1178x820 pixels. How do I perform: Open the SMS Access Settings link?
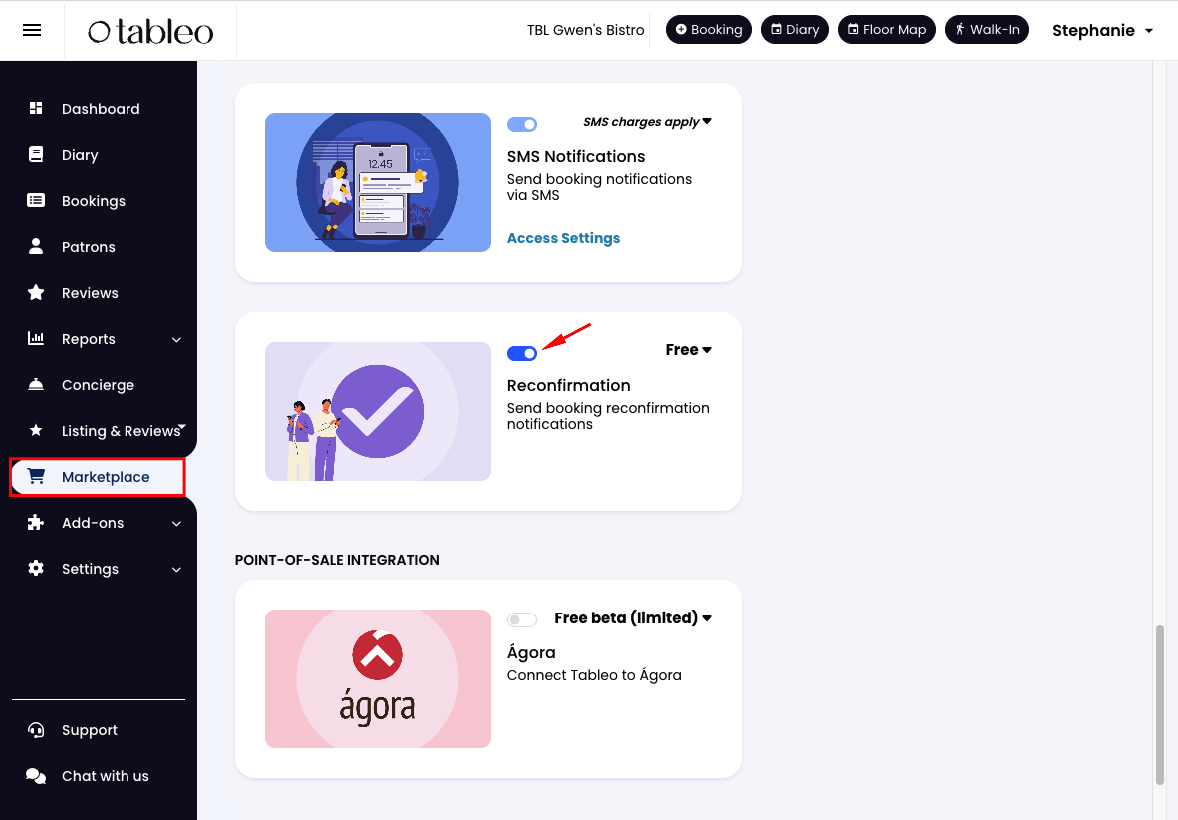pyautogui.click(x=563, y=238)
